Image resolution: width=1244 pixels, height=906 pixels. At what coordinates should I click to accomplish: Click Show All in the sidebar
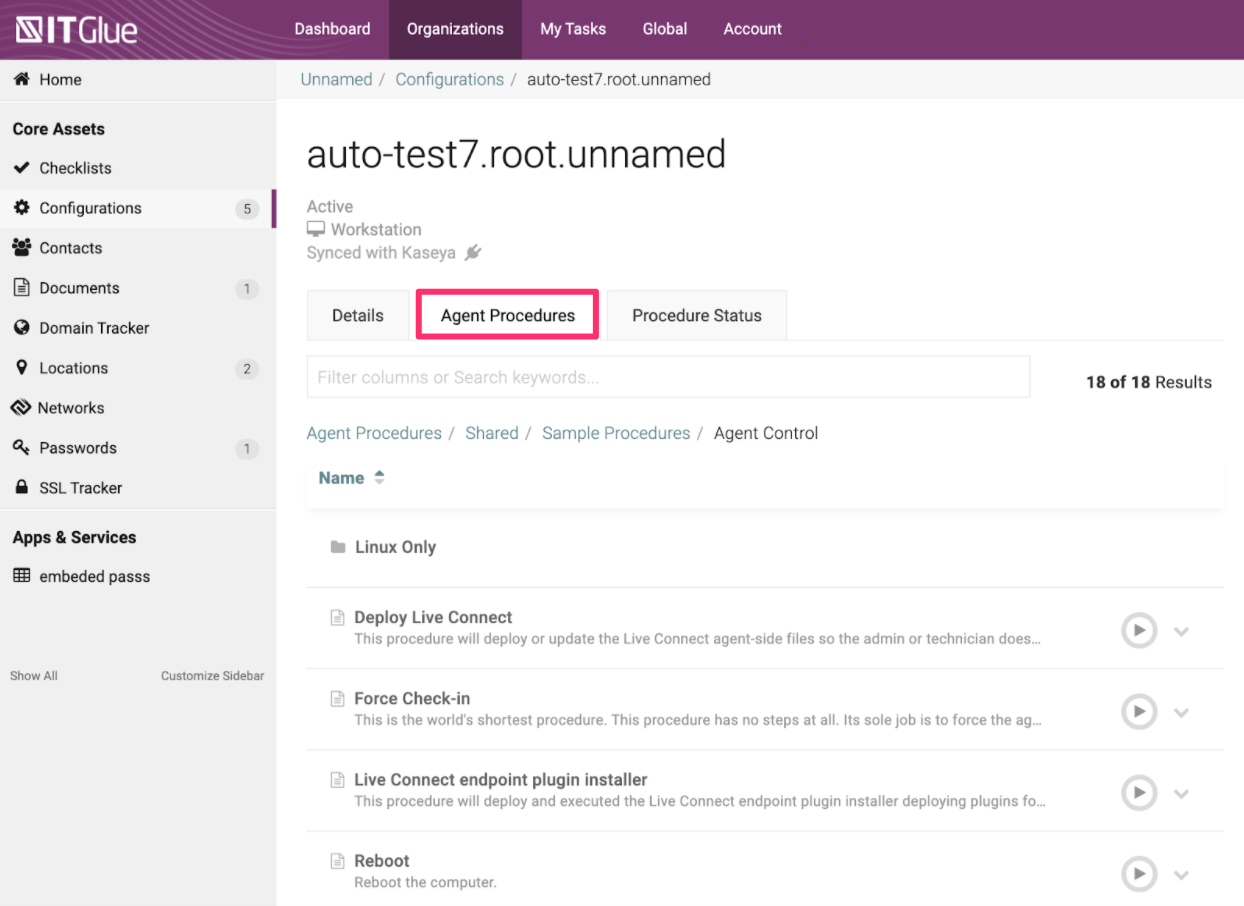34,676
